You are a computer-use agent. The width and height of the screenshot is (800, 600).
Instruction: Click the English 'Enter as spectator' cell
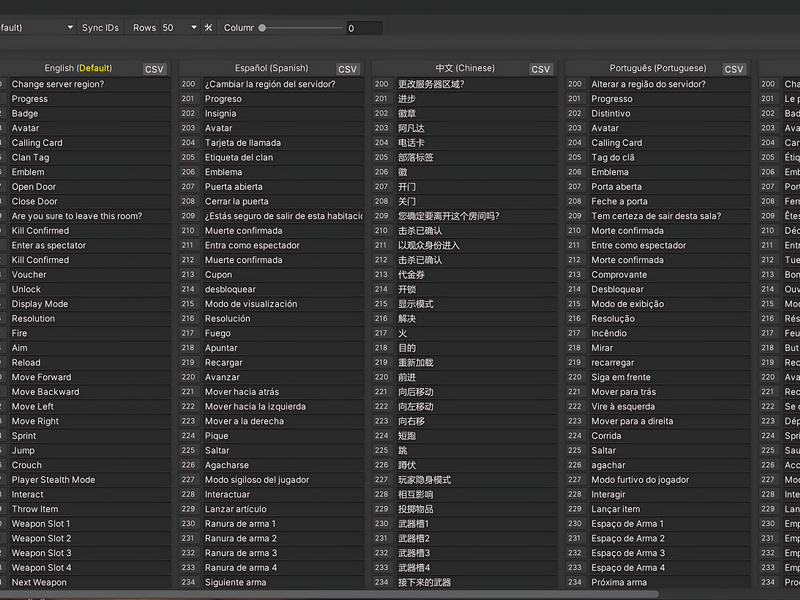click(90, 245)
